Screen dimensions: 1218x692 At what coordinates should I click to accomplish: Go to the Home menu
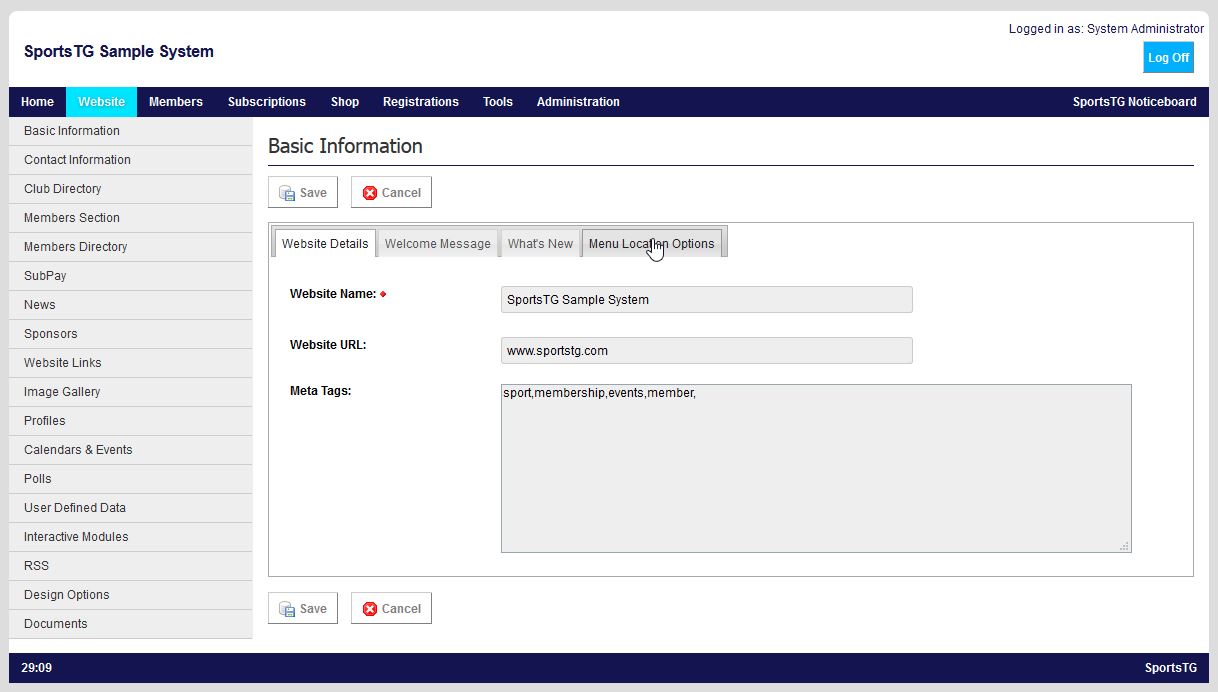[x=38, y=102]
